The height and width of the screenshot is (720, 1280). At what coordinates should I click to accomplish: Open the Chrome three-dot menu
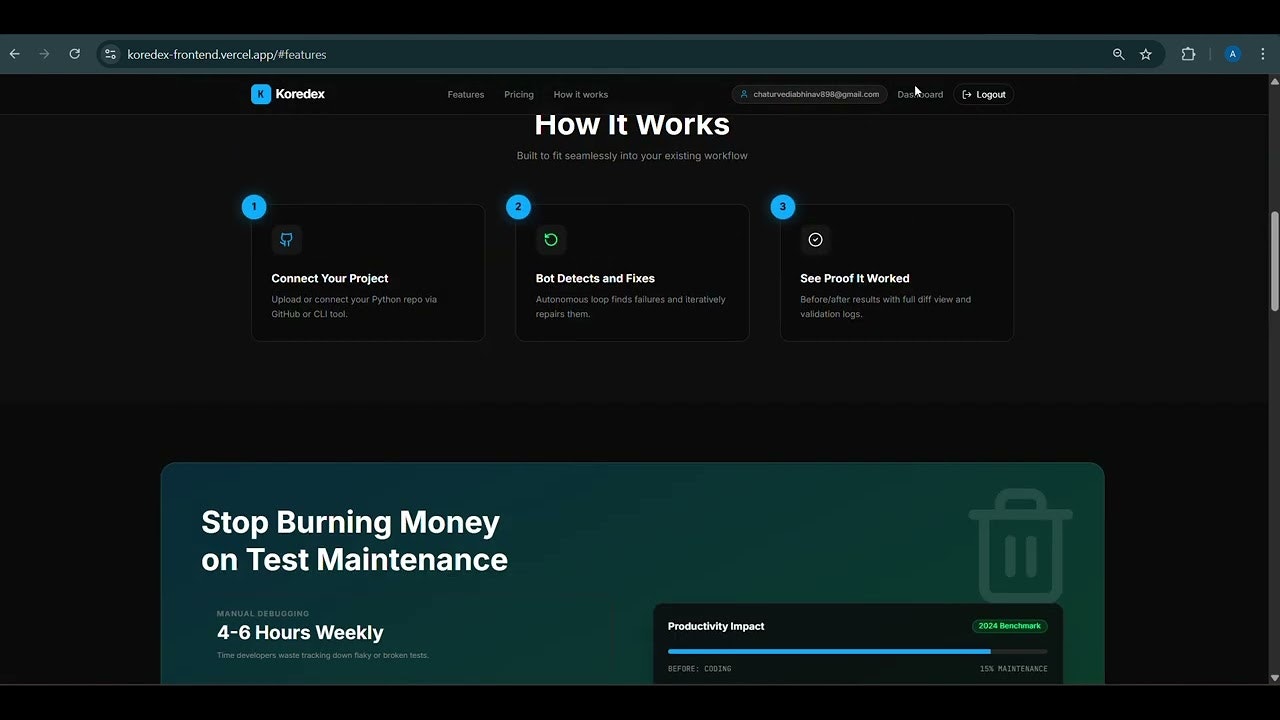pos(1264,54)
